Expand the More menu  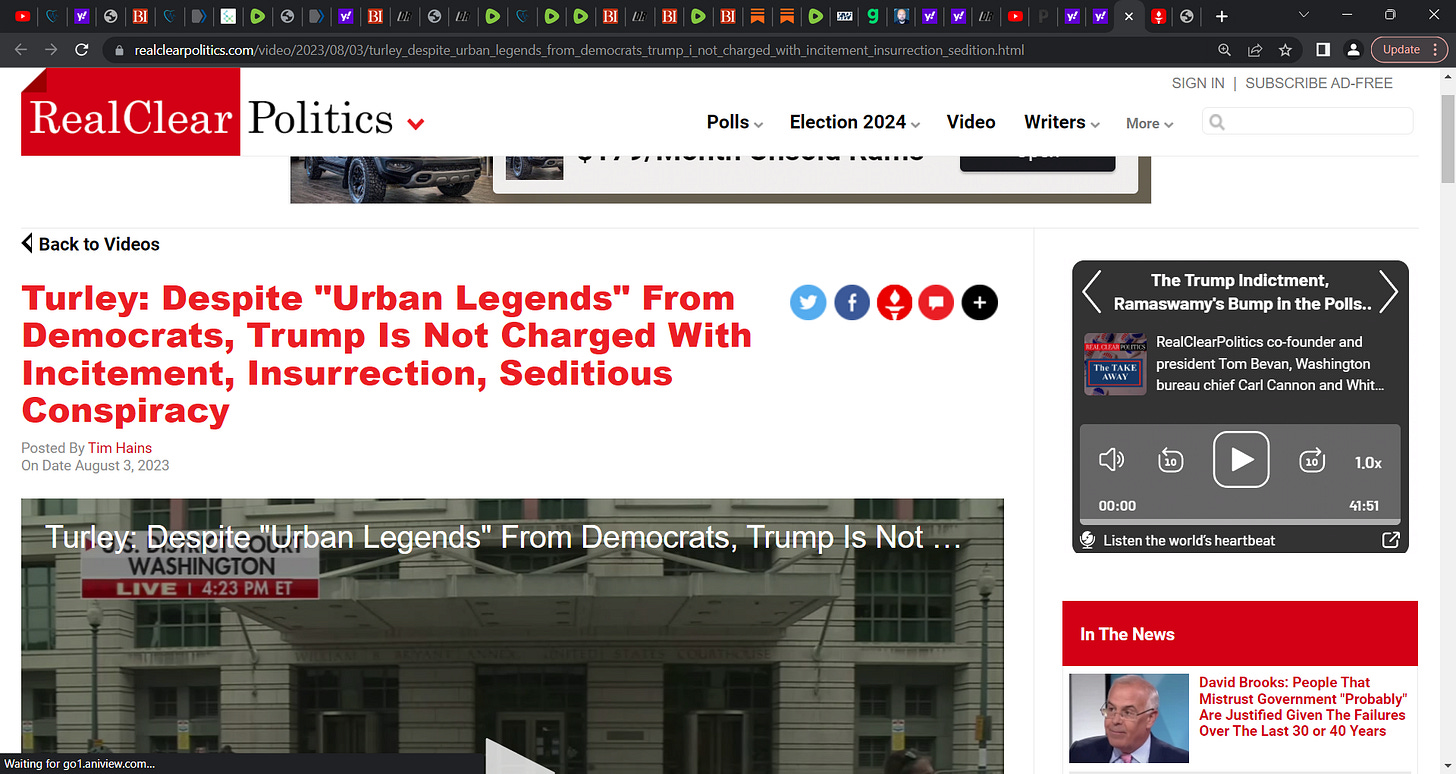pyautogui.click(x=1149, y=123)
